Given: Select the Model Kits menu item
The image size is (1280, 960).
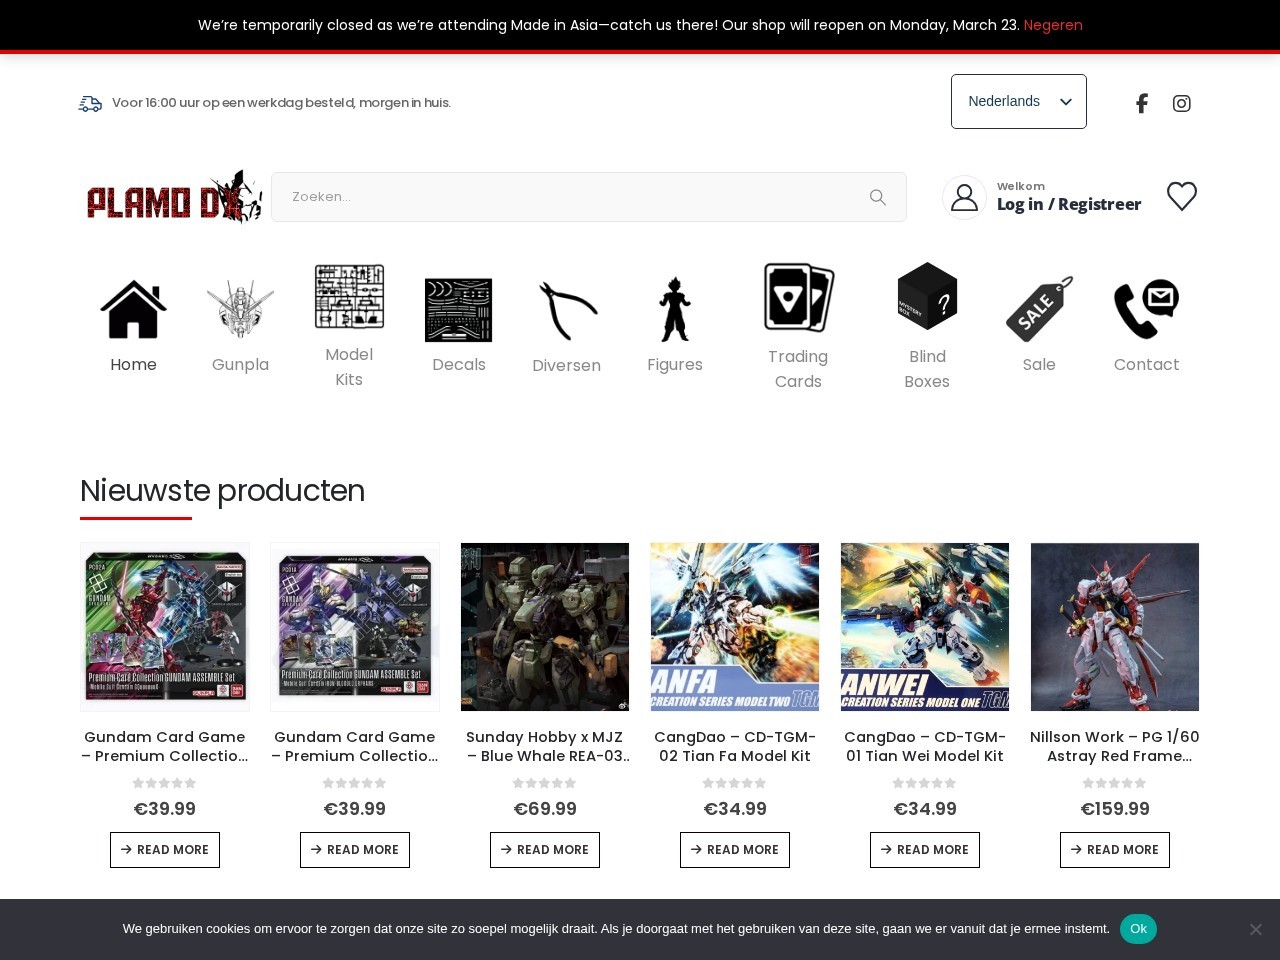Looking at the screenshot, I should point(349,367).
